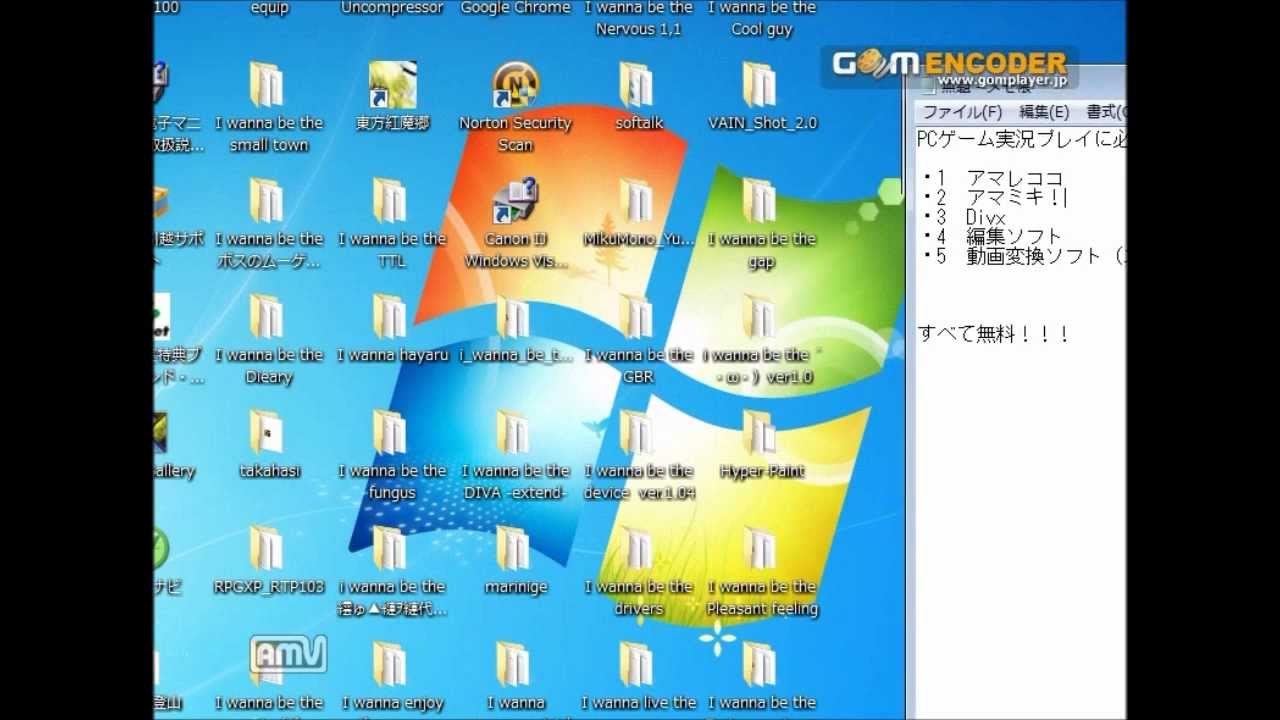Click the '・4 編集ソフト' line
This screenshot has height=720, width=1280.
pyautogui.click(x=991, y=237)
